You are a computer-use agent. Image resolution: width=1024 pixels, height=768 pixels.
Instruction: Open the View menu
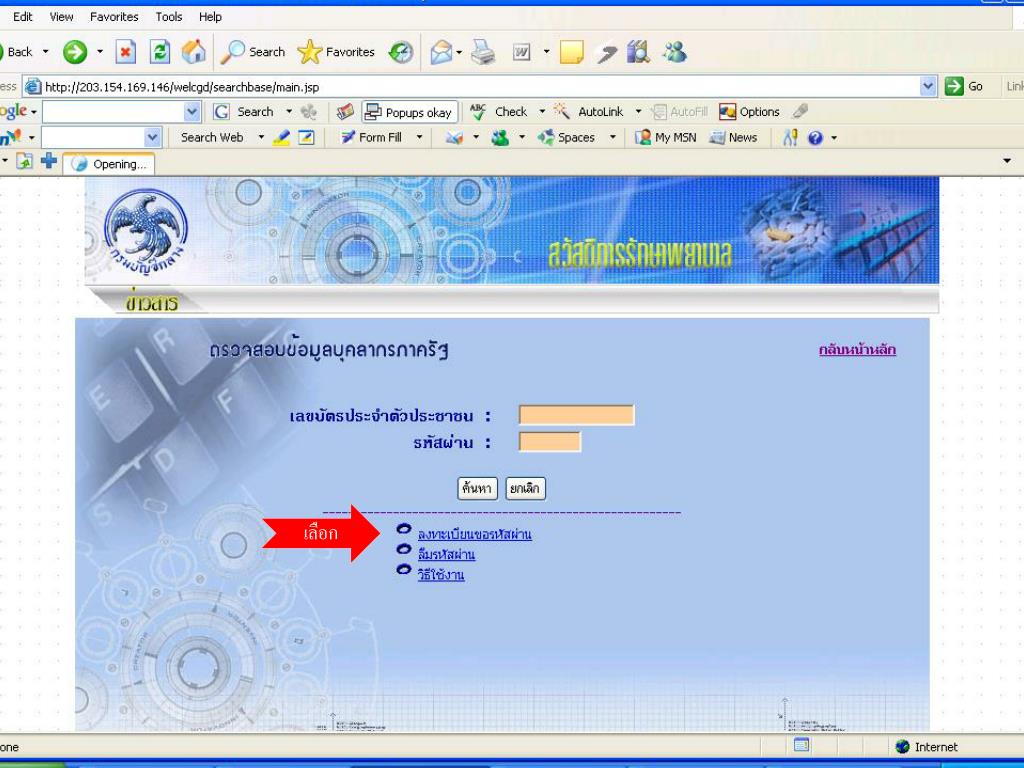coord(61,17)
